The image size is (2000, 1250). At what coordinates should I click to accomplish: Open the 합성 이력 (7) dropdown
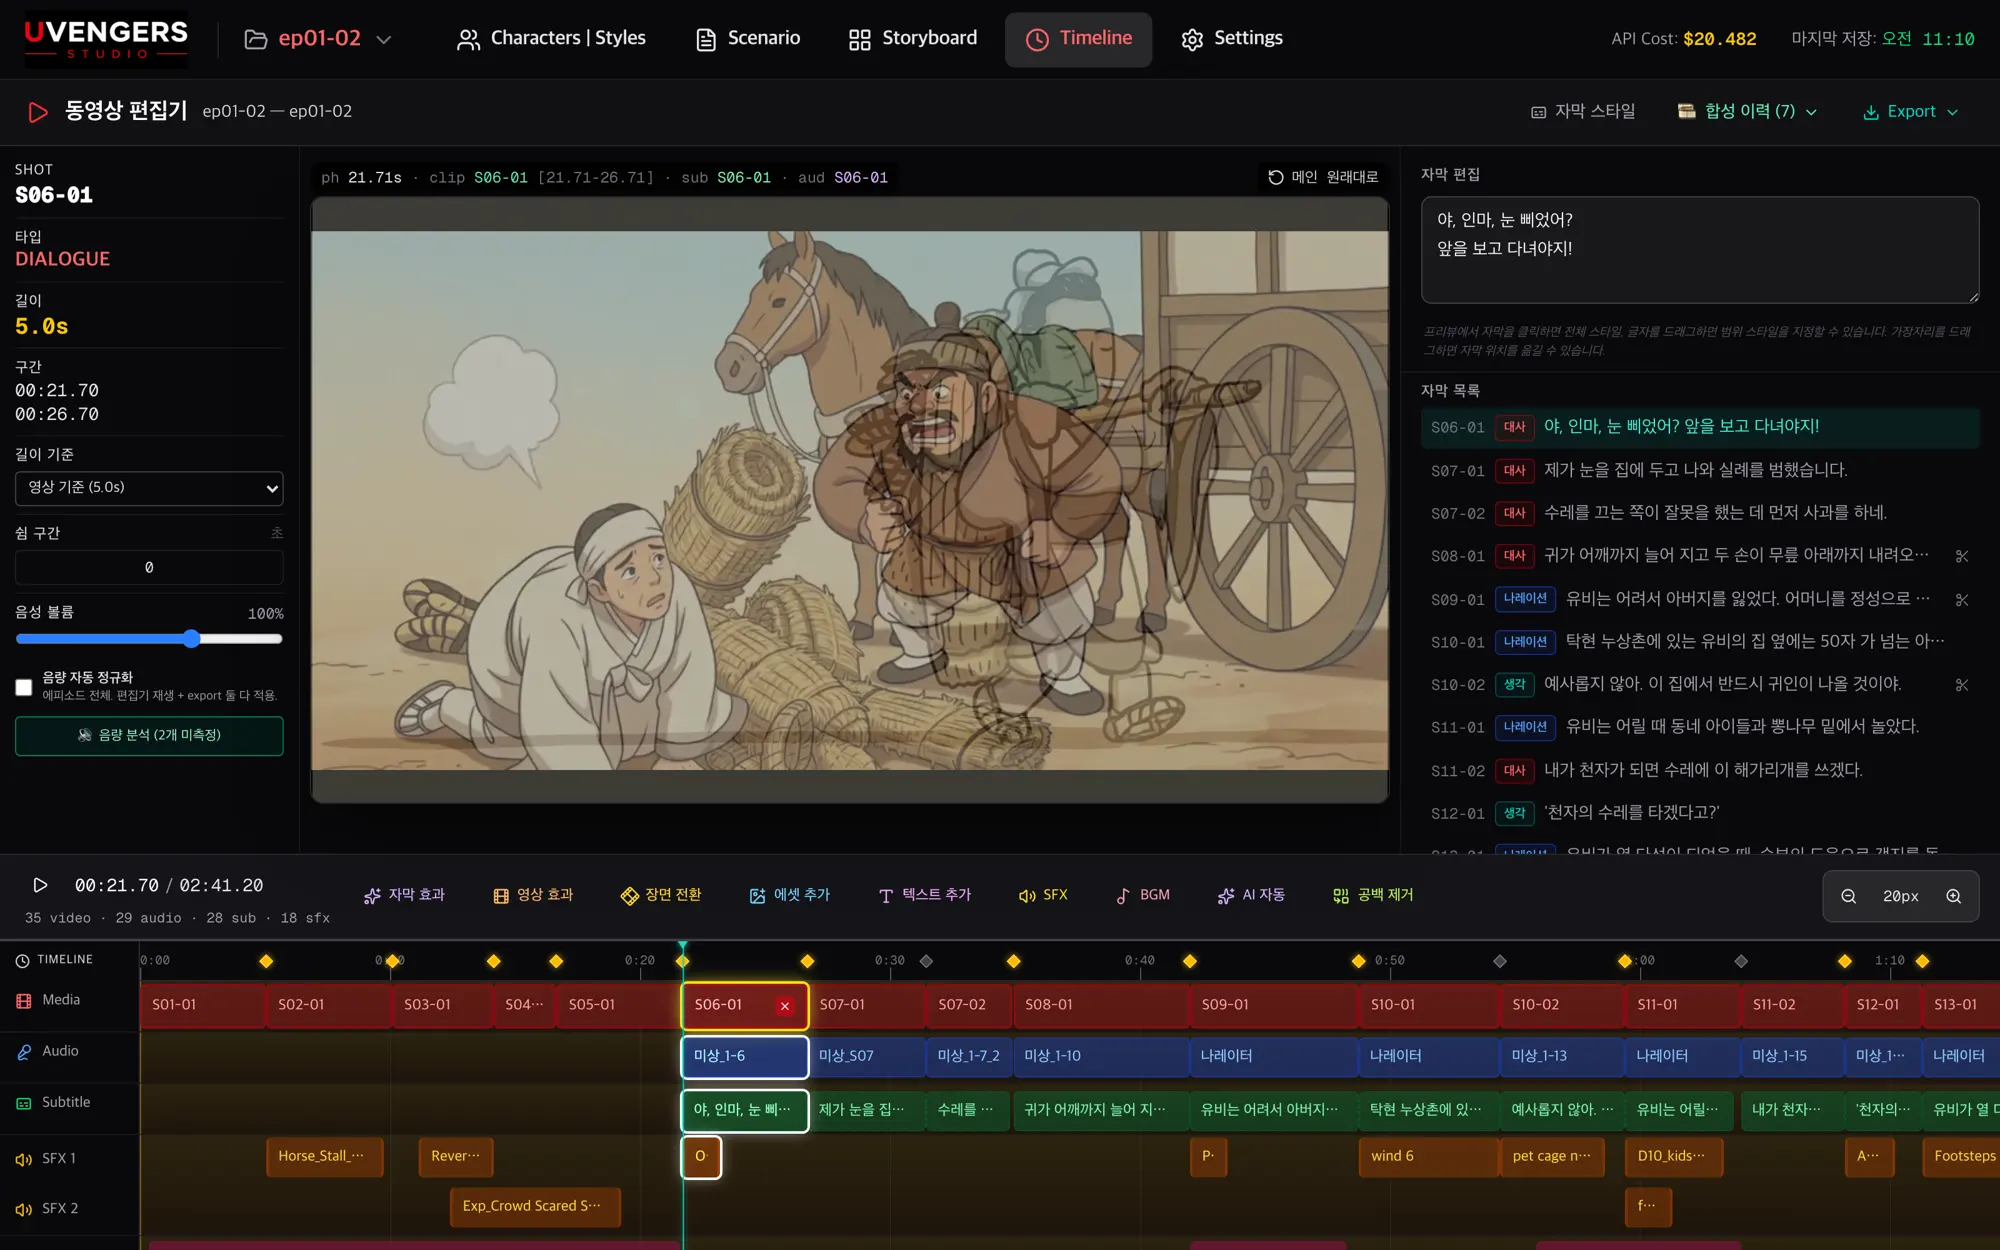click(x=1747, y=112)
